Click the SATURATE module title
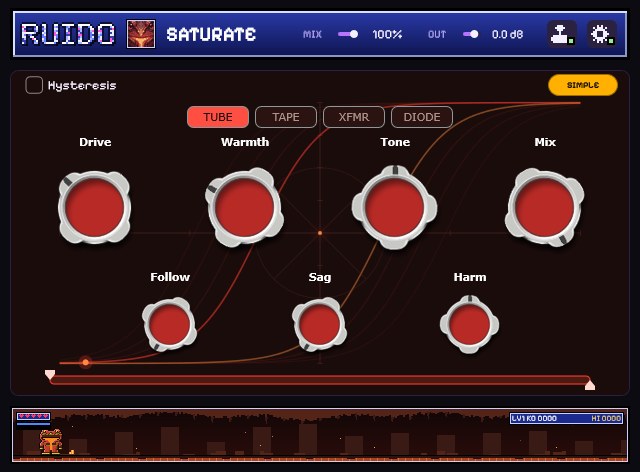The image size is (640, 472). (211, 34)
